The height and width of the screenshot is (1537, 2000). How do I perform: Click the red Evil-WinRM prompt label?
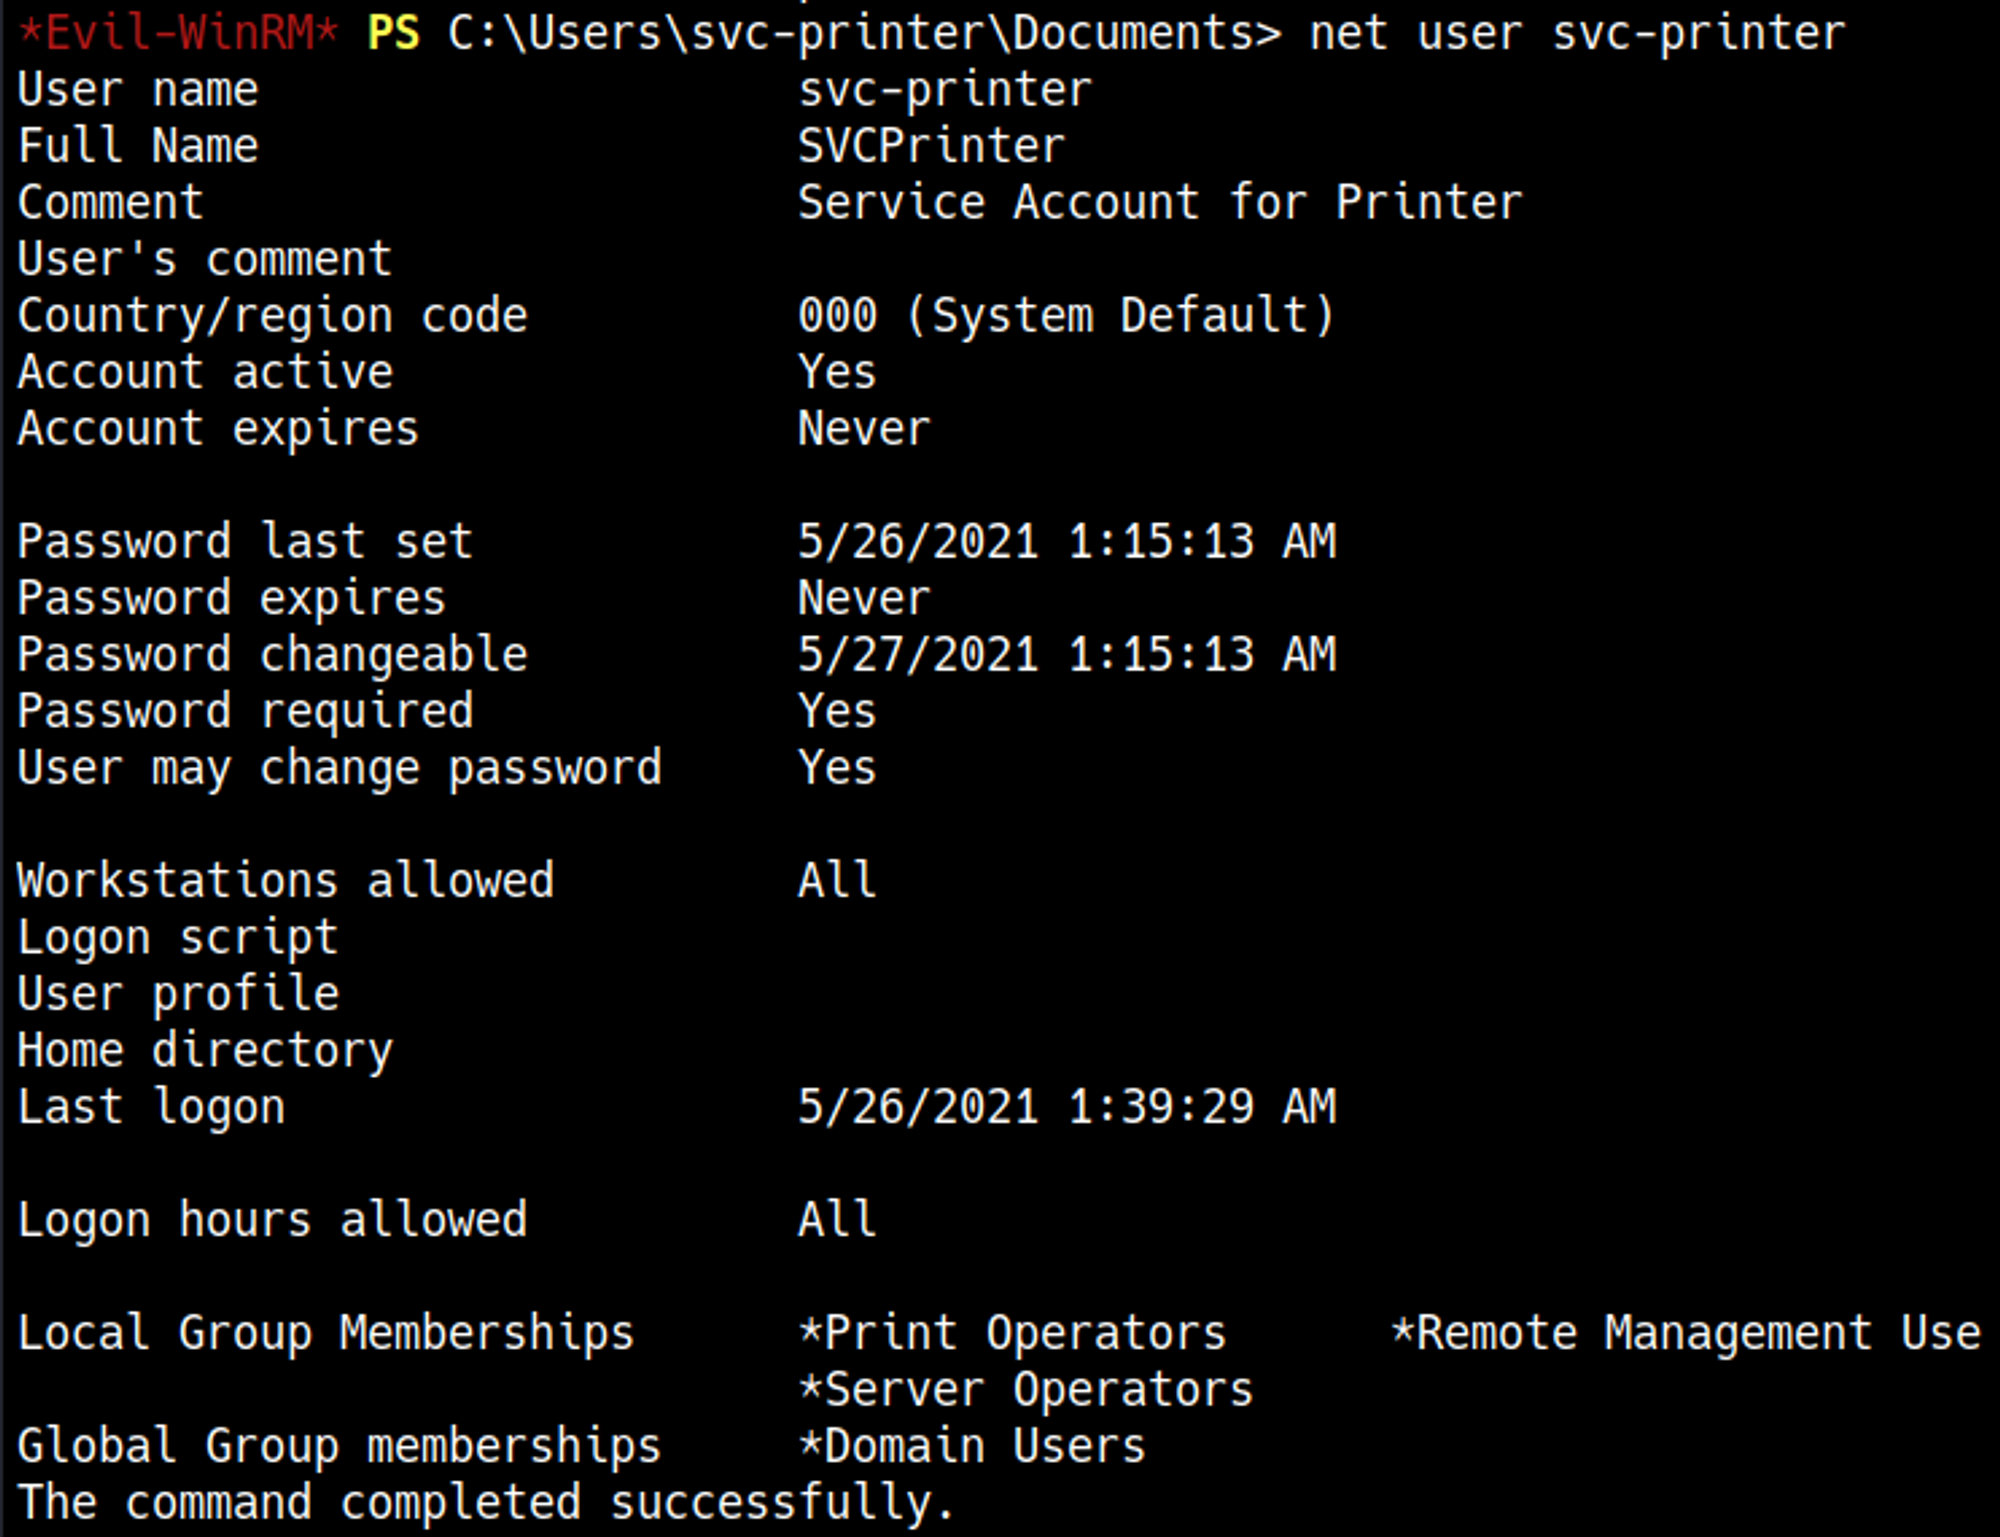click(x=178, y=33)
